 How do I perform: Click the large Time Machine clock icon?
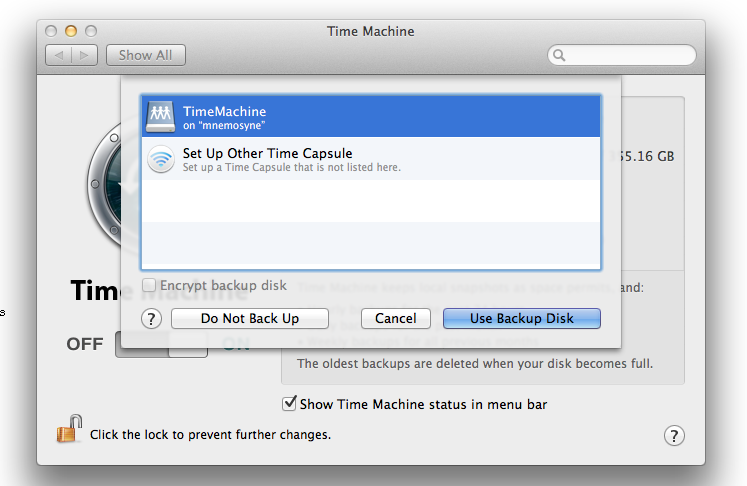(x=104, y=184)
